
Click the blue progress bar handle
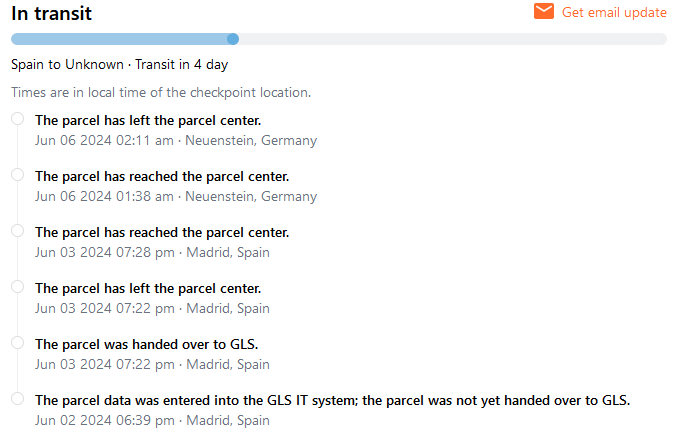(233, 39)
